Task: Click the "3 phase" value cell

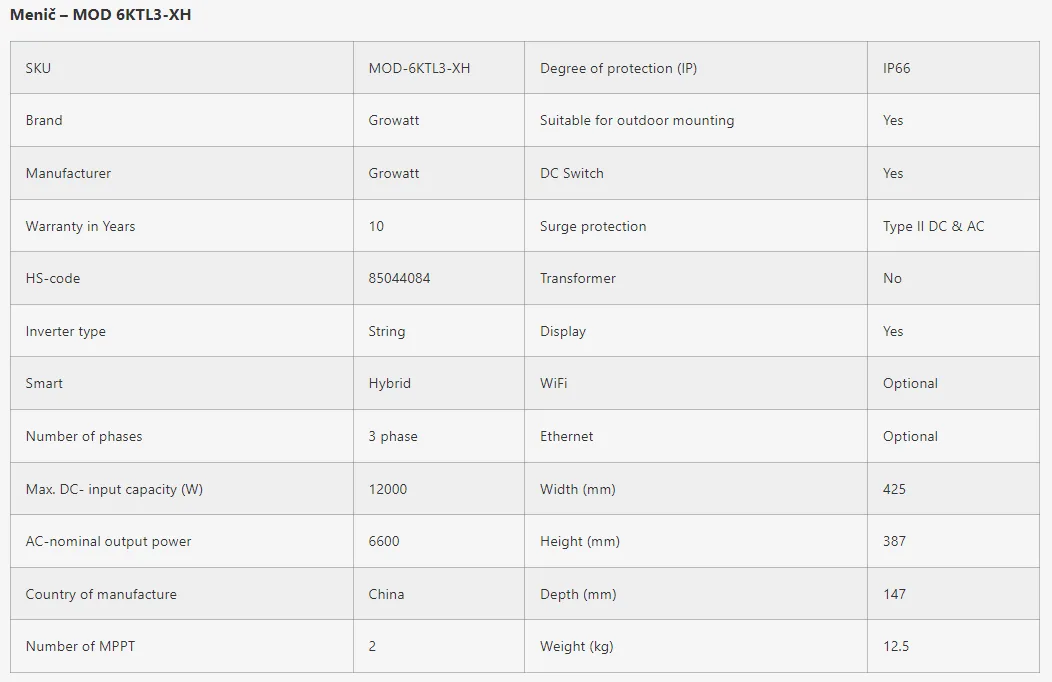Action: (393, 436)
